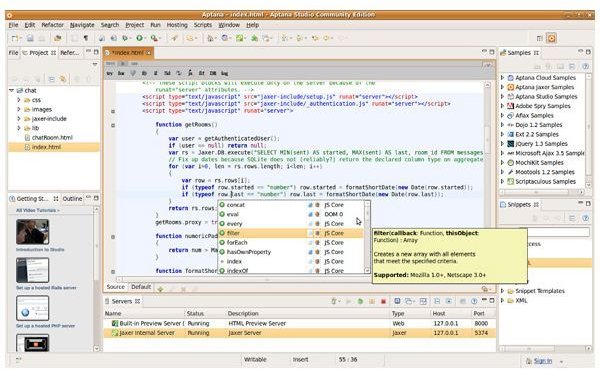Collapse the chat project tree
The height and width of the screenshot is (370, 600).
[x=11, y=91]
